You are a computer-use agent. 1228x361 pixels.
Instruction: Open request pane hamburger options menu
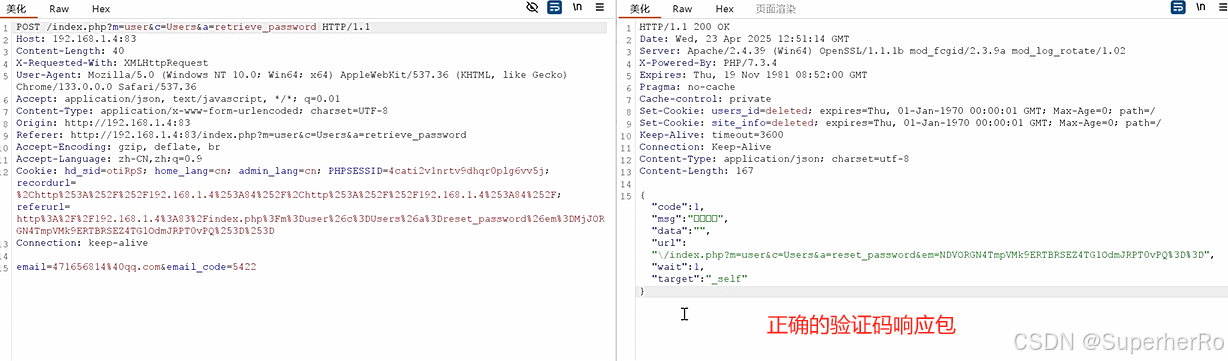point(601,8)
